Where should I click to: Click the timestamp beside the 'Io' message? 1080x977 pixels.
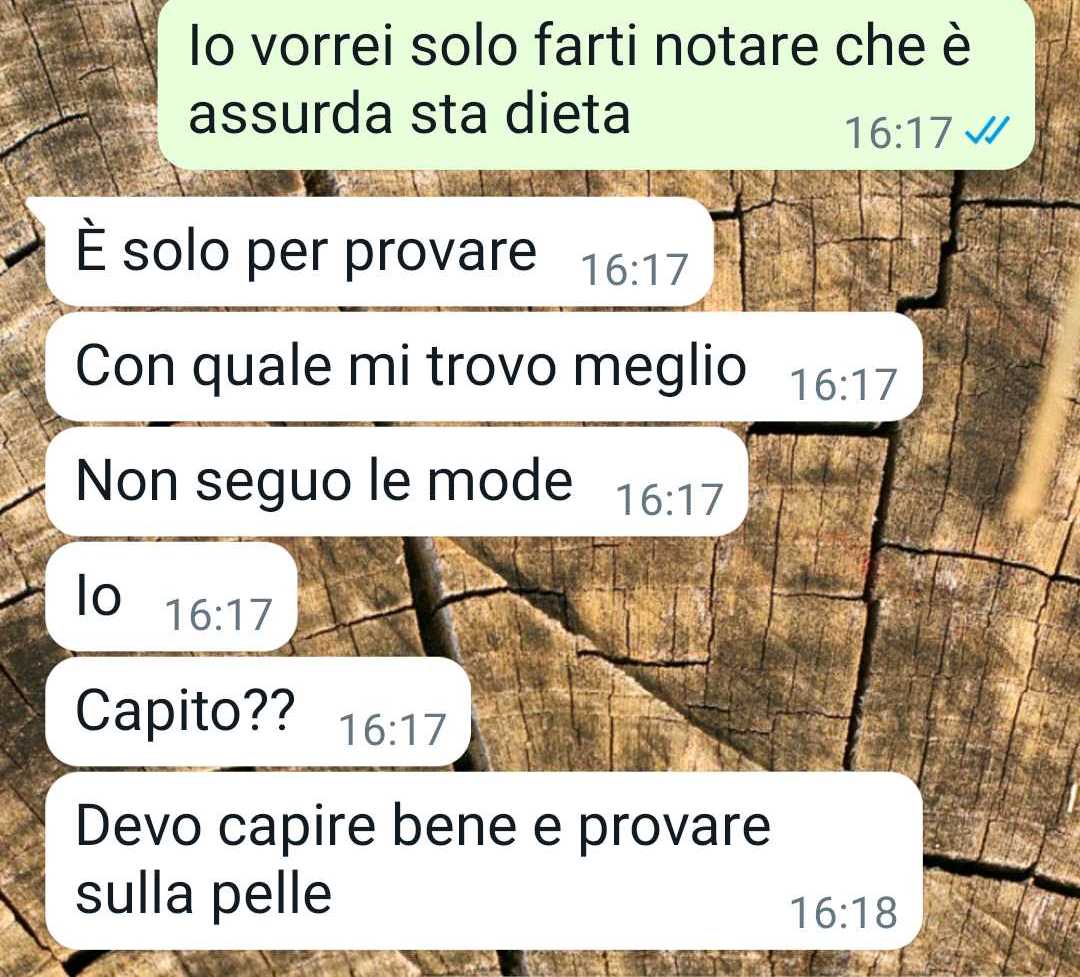click(219, 614)
